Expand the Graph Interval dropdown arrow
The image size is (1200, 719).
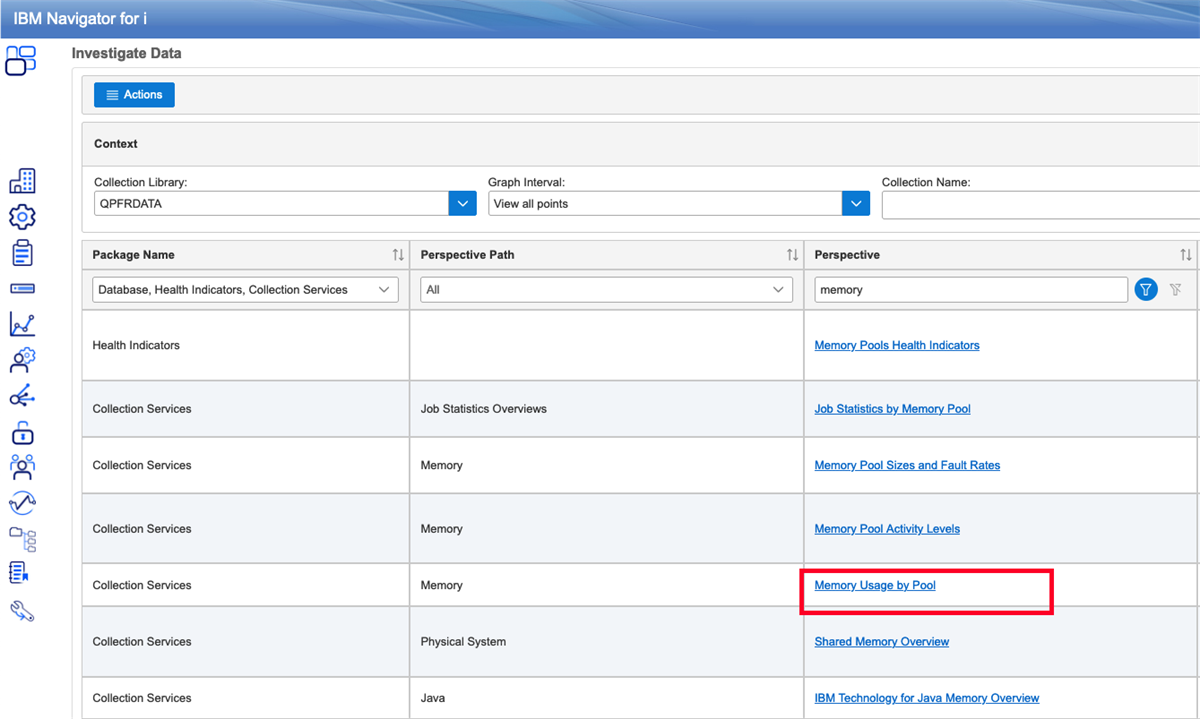[x=856, y=203]
